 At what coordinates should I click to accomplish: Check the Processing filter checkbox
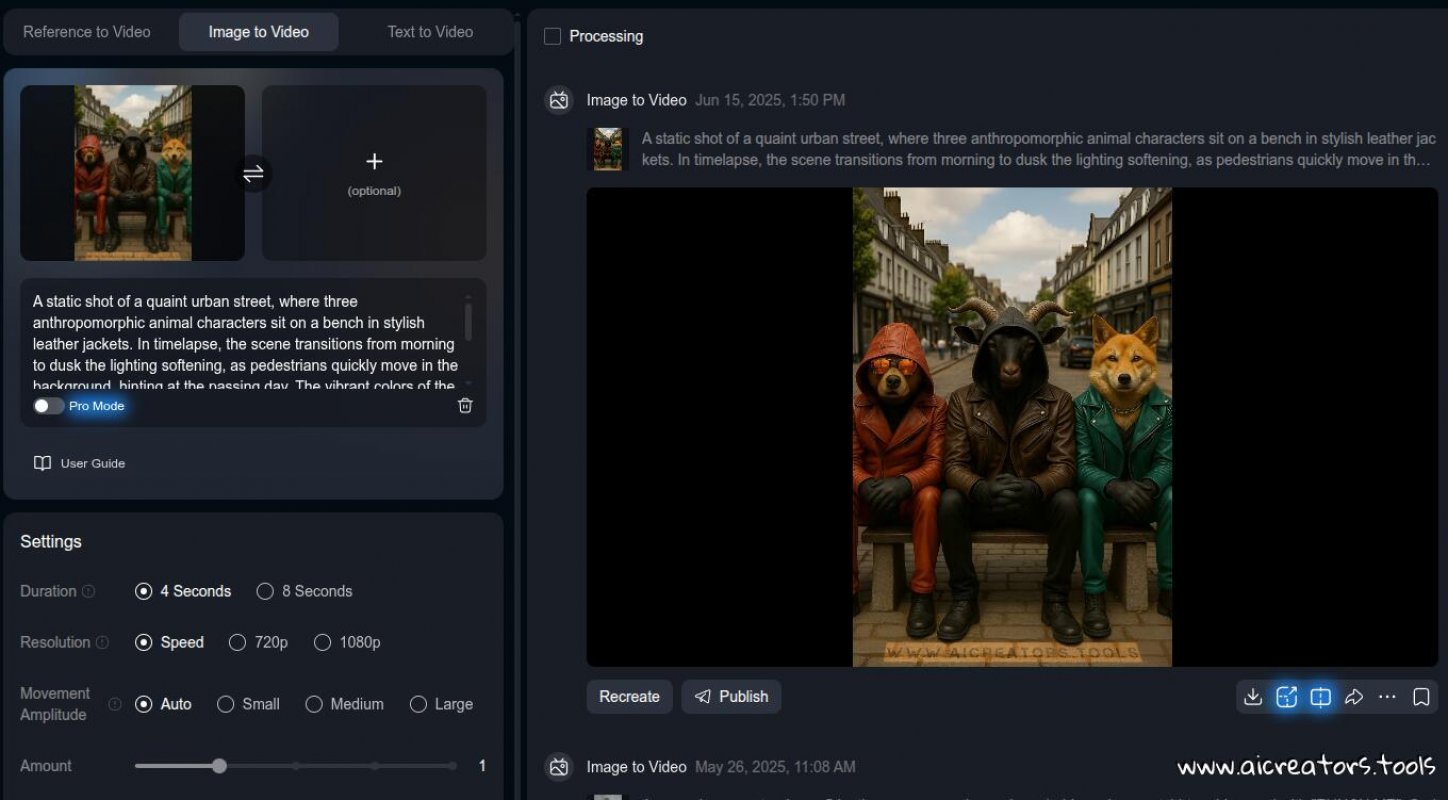552,36
